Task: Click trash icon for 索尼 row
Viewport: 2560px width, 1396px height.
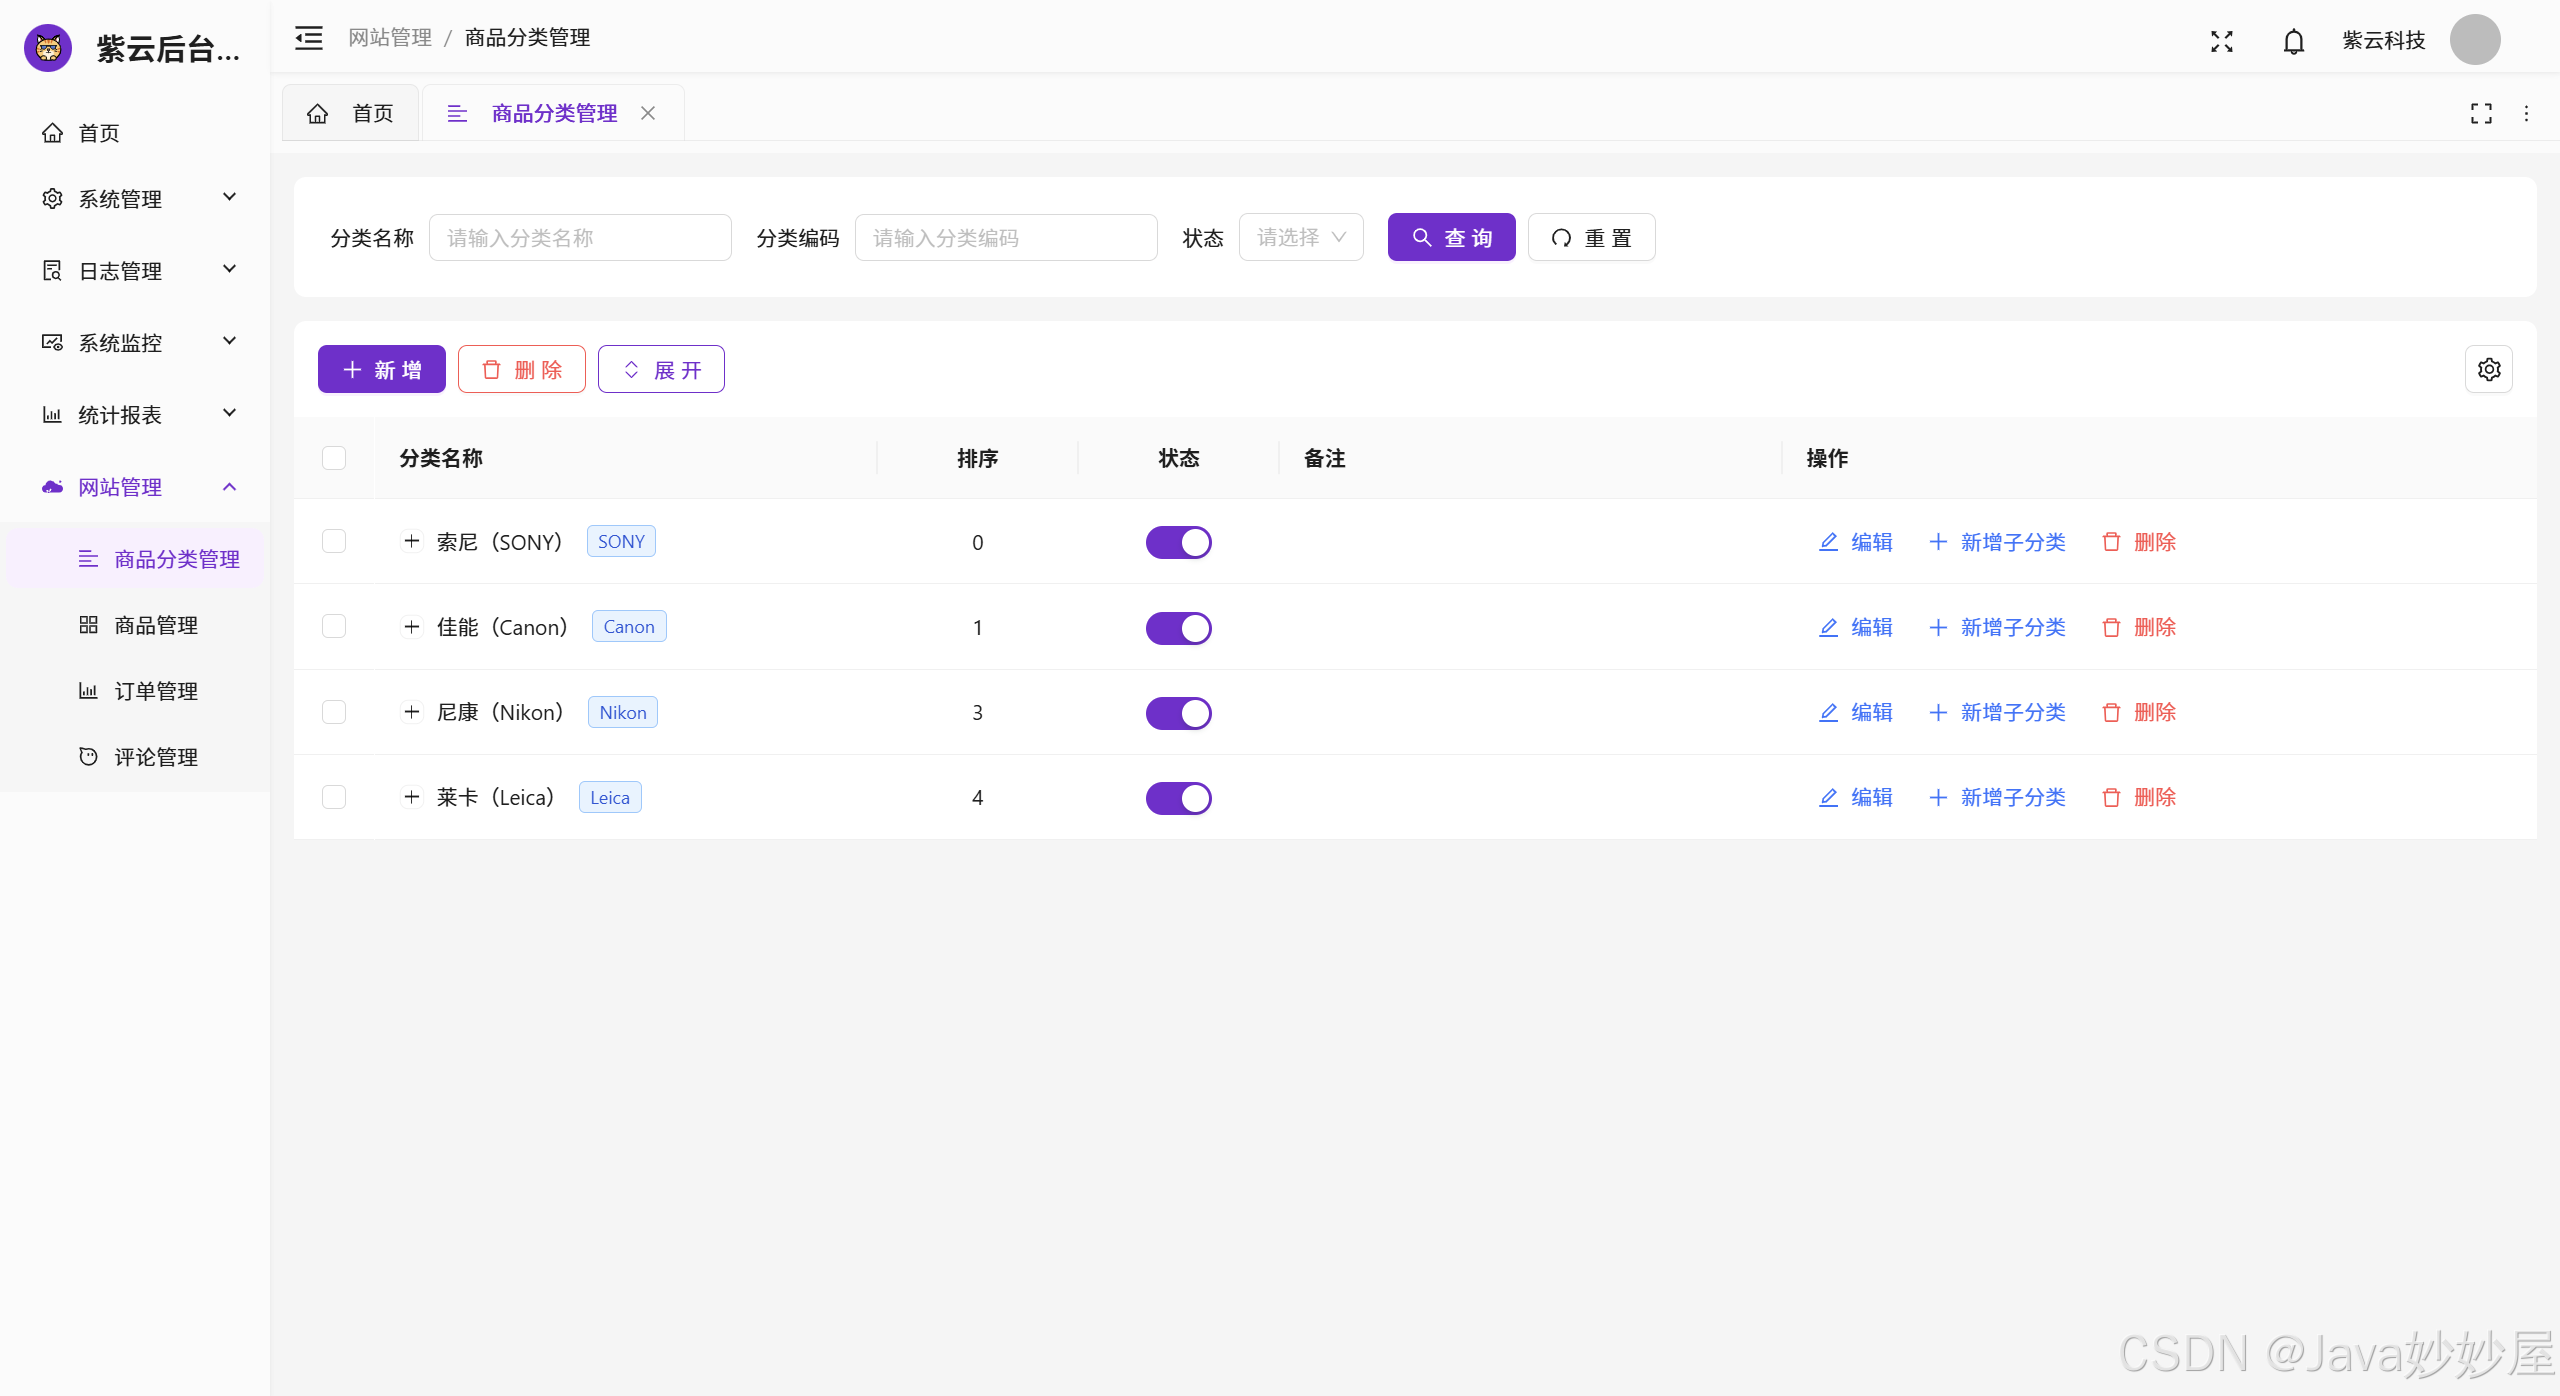Action: pos(2111,542)
